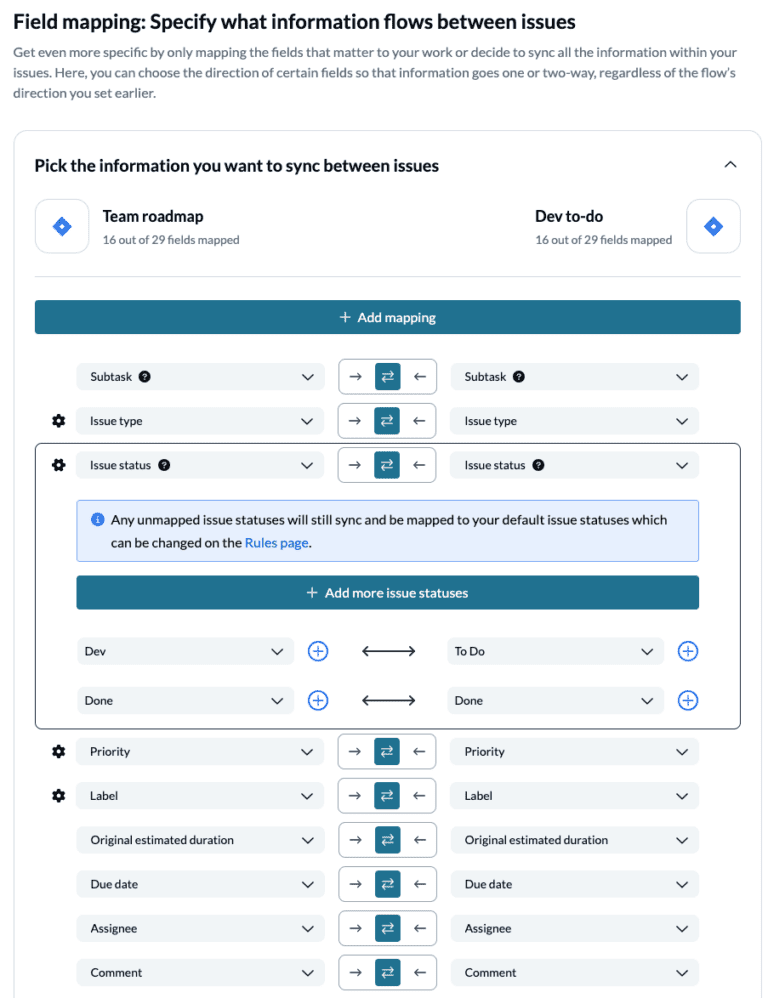768x998 pixels.
Task: Collapse the sync information section
Action: (731, 164)
